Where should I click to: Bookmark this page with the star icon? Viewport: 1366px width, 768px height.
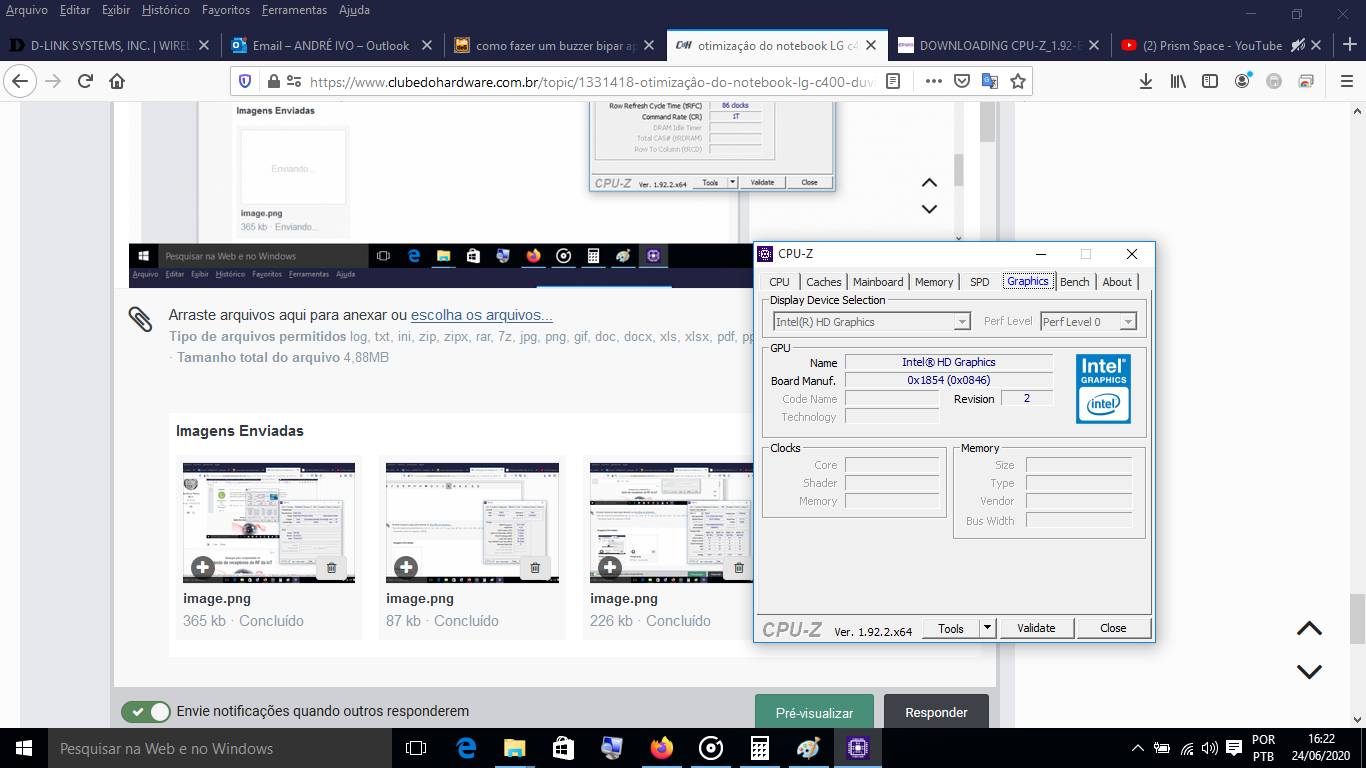click(1018, 81)
